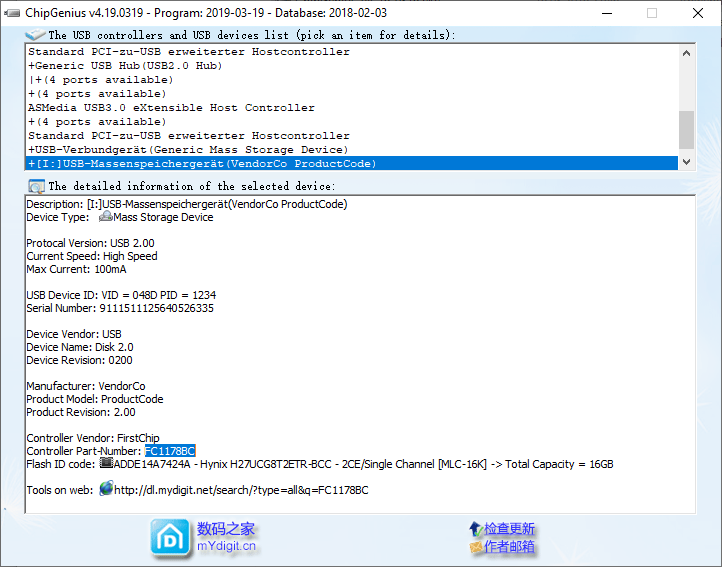Open the 数码之家 mYdigit.cn link
Viewport: 722px width, 567px height.
coord(226,537)
